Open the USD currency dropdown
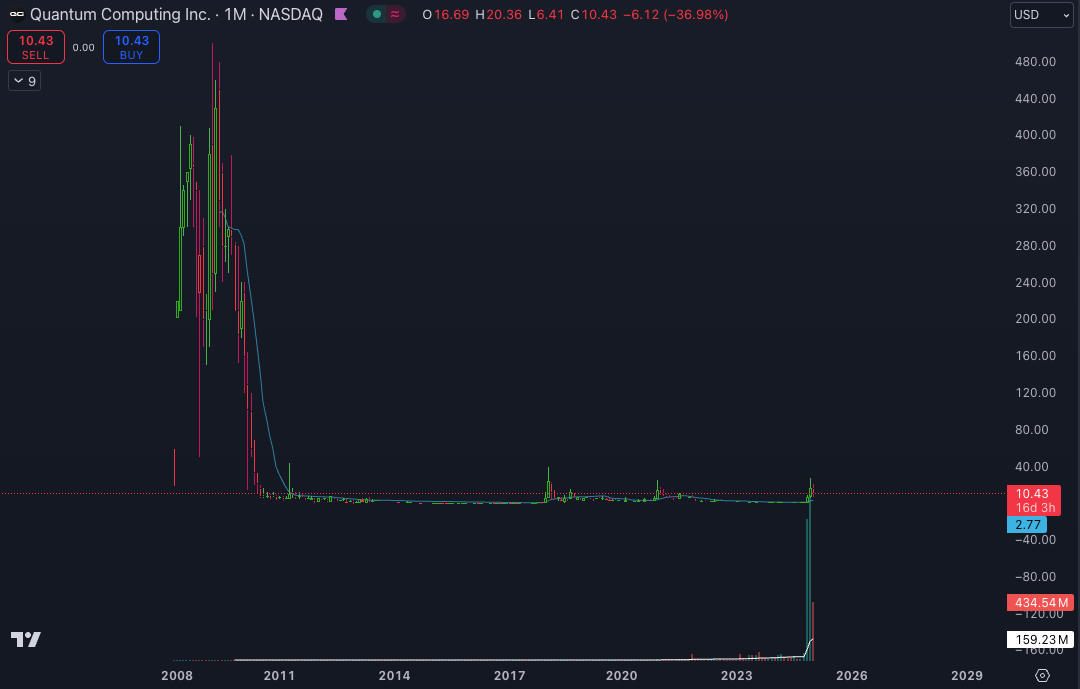Image resolution: width=1080 pixels, height=689 pixels. coord(1041,14)
